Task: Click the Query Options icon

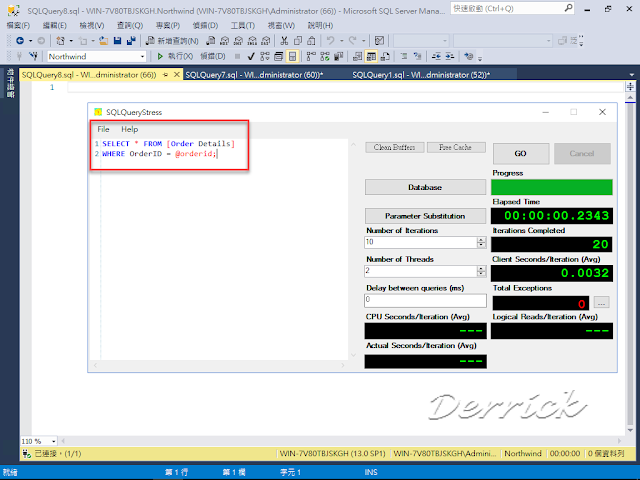Action: [x=279, y=56]
